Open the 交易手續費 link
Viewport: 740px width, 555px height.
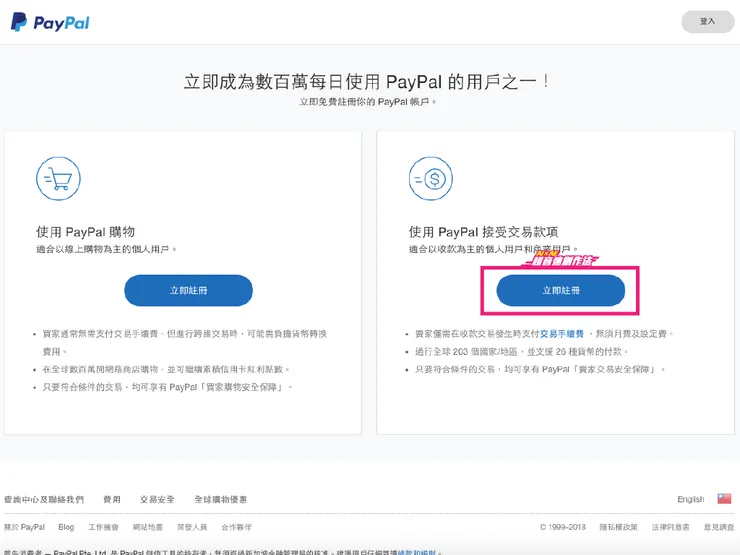pyautogui.click(x=562, y=334)
